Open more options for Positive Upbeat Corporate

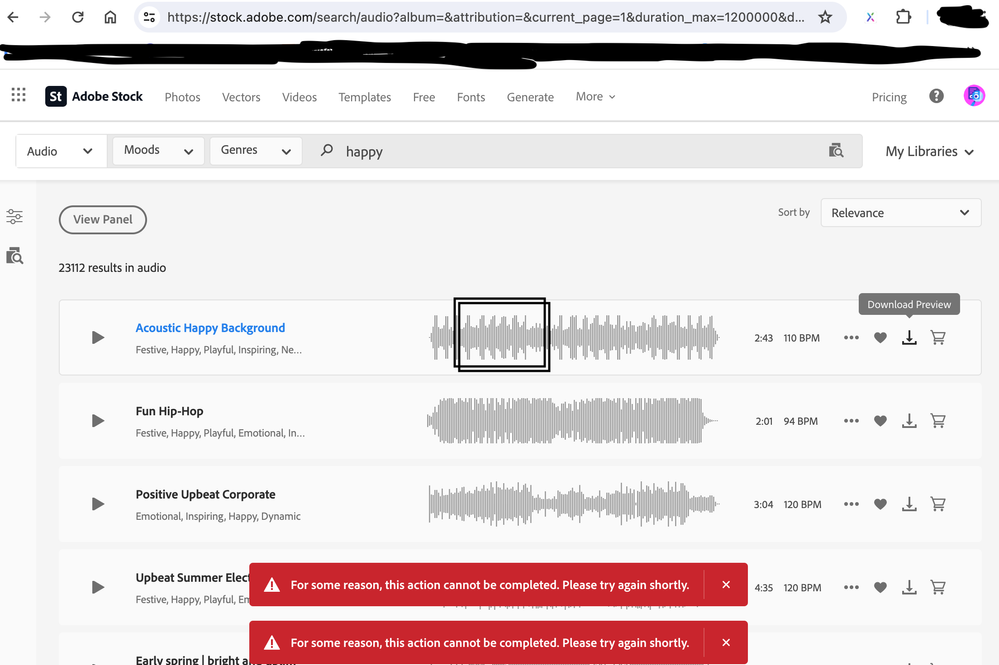851,505
